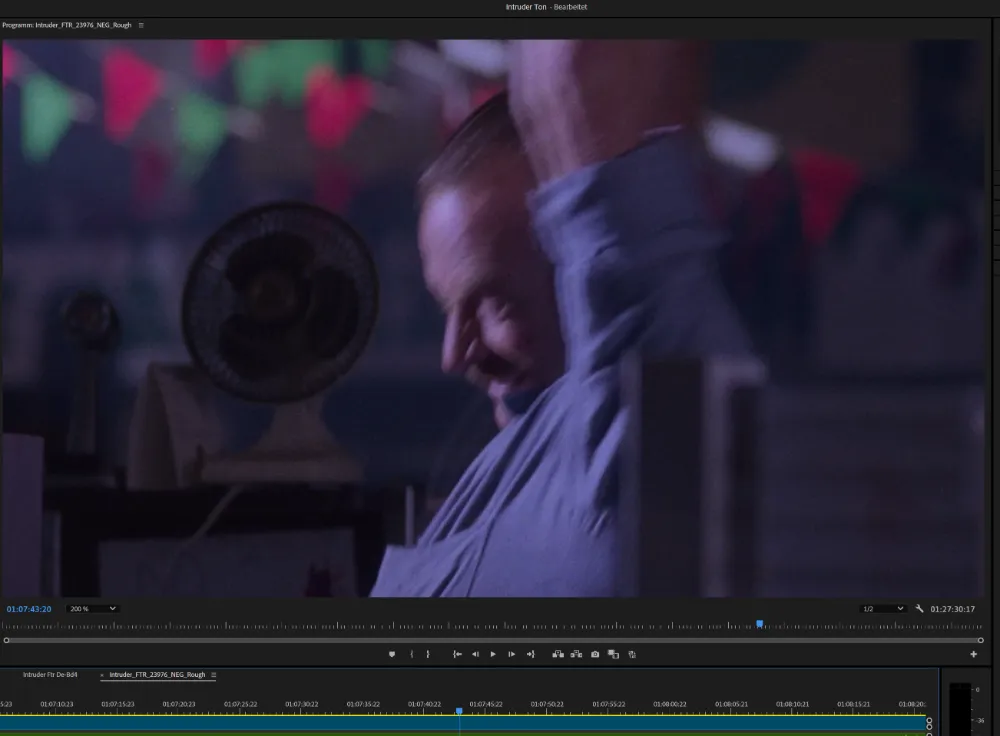The image size is (1000, 736).
Task: Open the Intruder_FTR_23976_NEG_Rough sequence panel menu
Action: [x=213, y=675]
